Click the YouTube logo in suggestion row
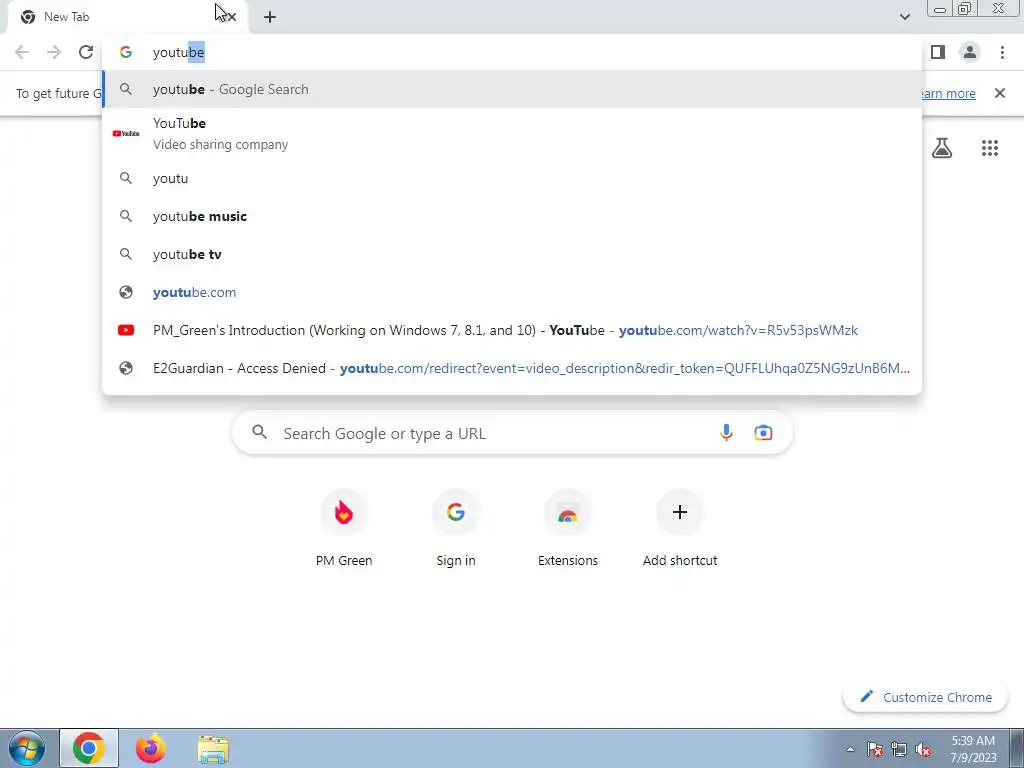The width and height of the screenshot is (1024, 768). coord(126,133)
